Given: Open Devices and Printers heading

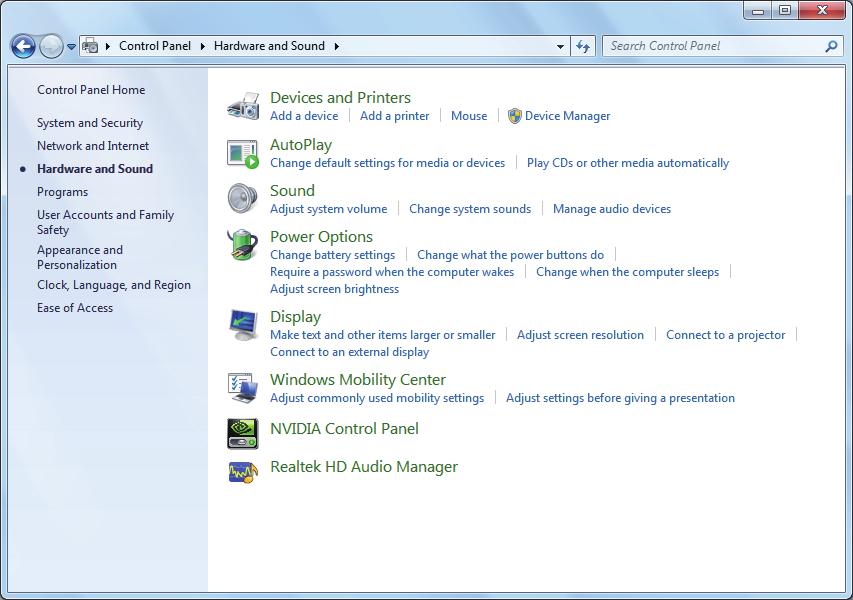Looking at the screenshot, I should point(340,97).
